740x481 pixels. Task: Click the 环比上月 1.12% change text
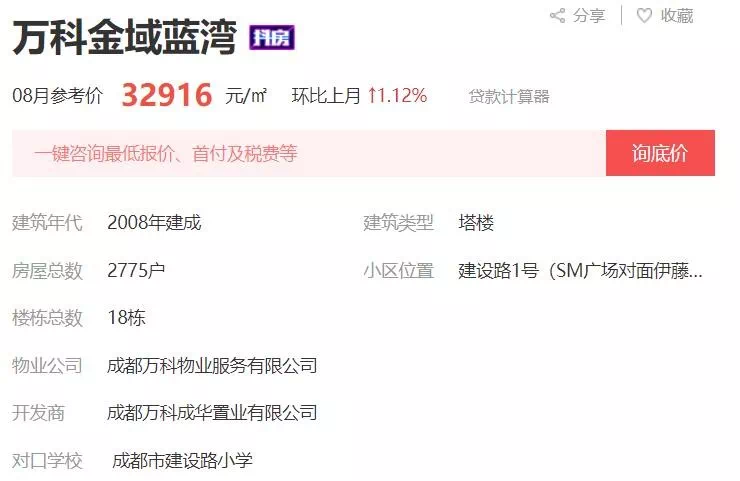359,95
